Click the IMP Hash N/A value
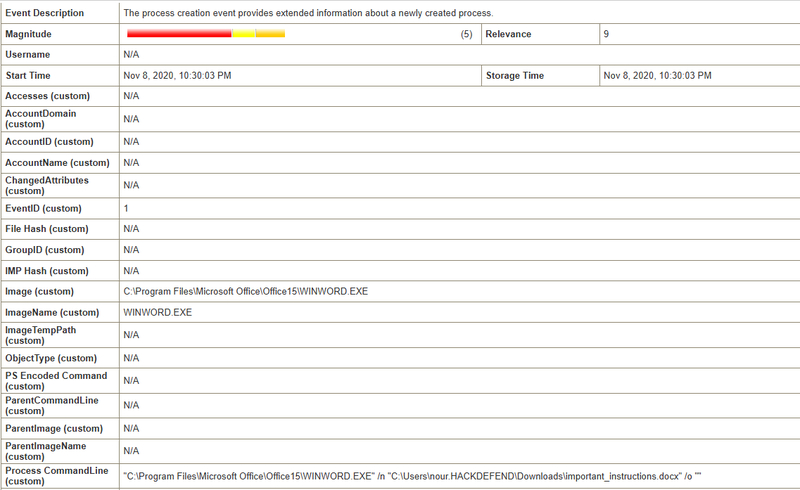Image resolution: width=800 pixels, height=490 pixels. [131, 271]
